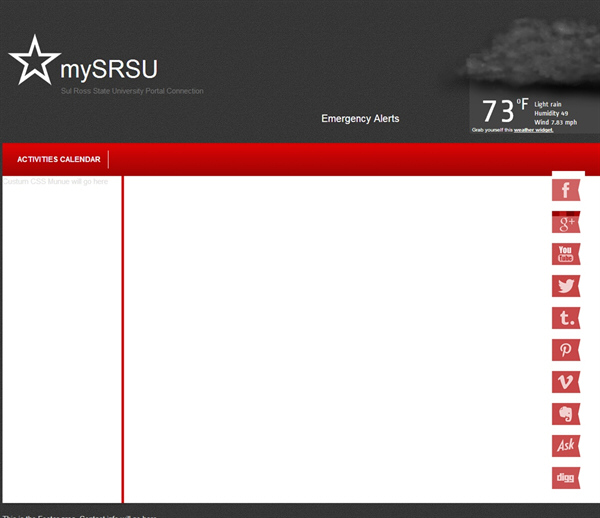
Task: Click the mySRSU site title
Action: [108, 70]
